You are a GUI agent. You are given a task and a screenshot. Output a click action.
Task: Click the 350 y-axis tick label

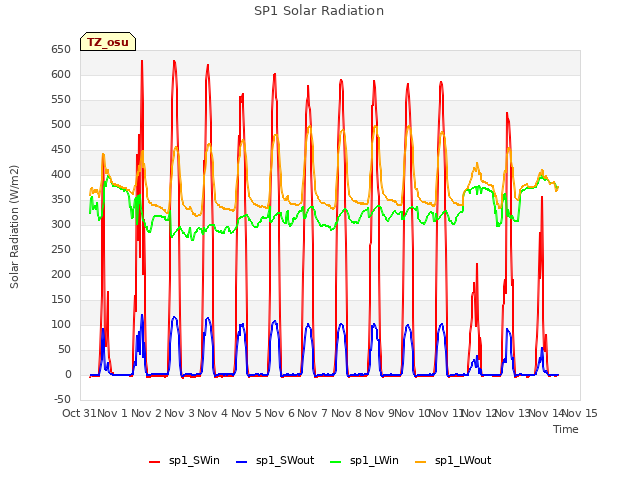(61, 200)
